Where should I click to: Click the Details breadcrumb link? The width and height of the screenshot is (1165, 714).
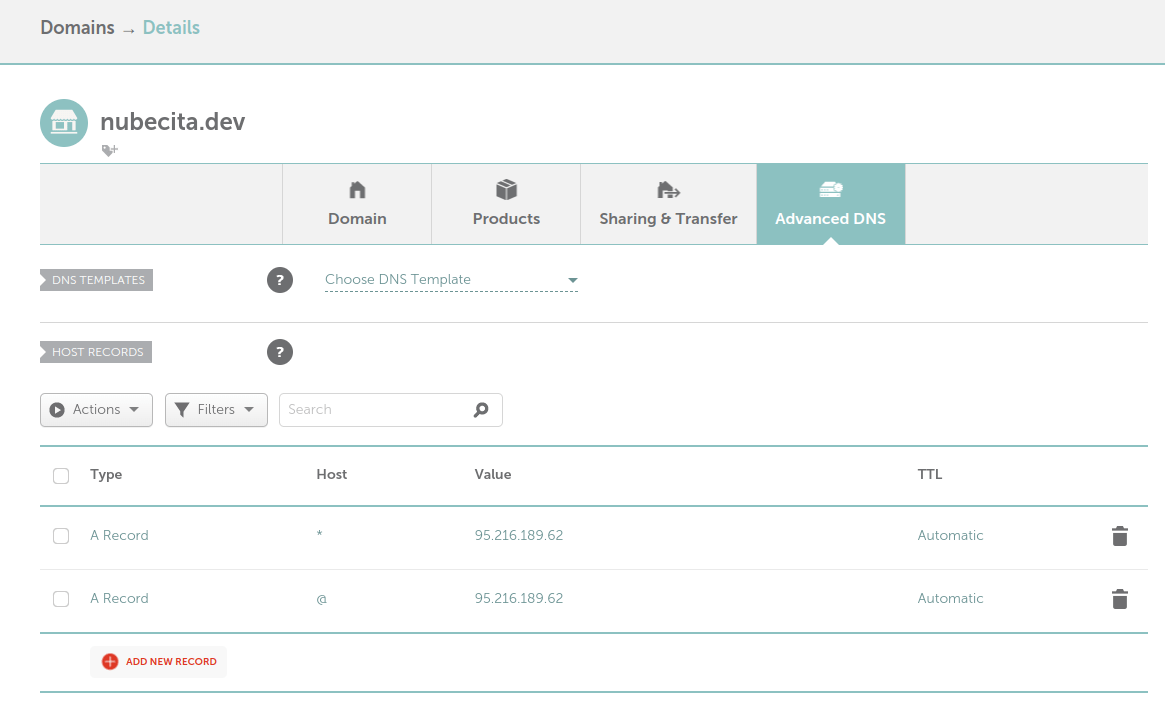click(171, 27)
